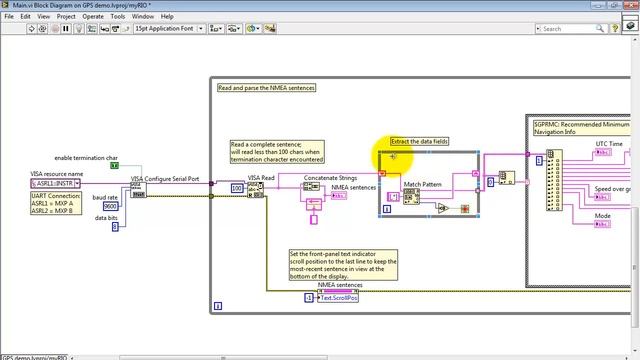The height and width of the screenshot is (360, 640).
Task: Click 'Read and parse the NMEA sentences' comment
Action: (267, 88)
